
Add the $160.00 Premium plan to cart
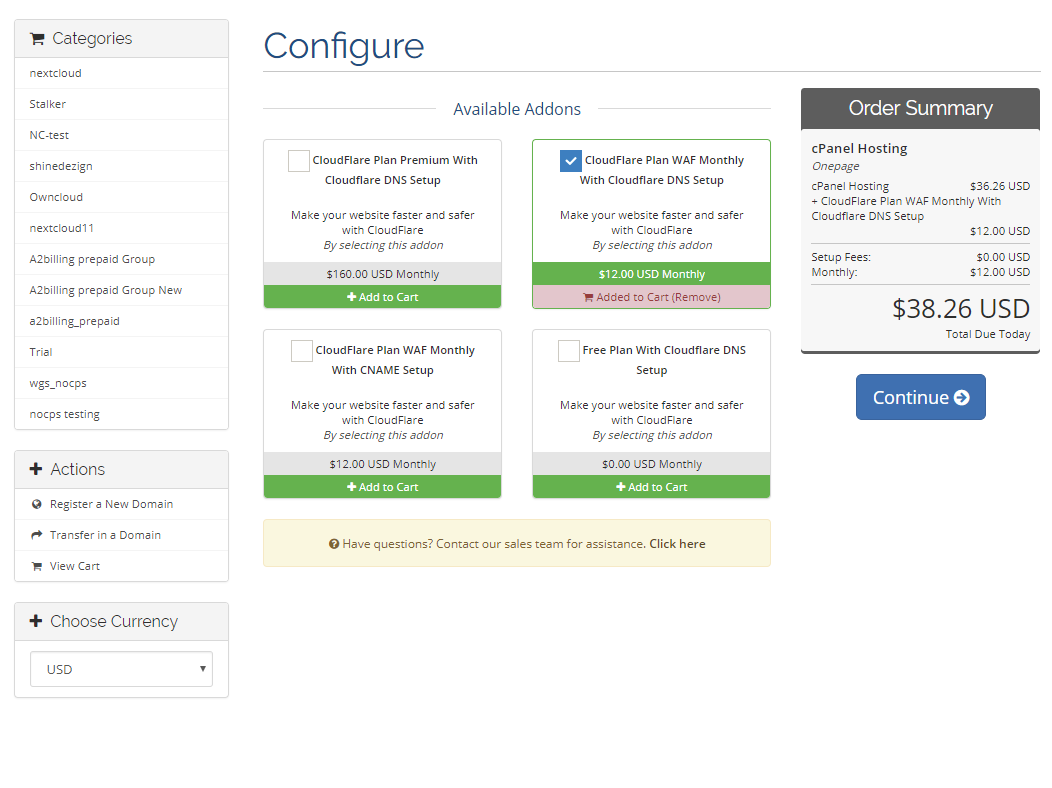coord(382,297)
